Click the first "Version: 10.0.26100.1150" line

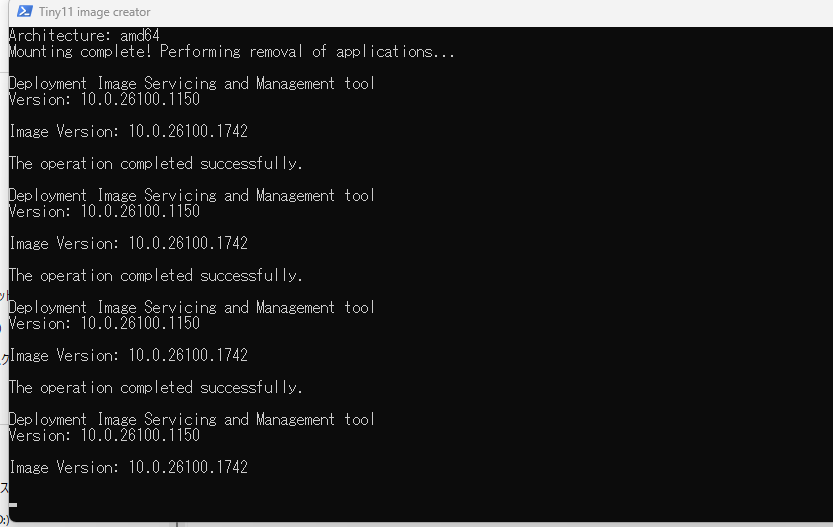pos(104,99)
